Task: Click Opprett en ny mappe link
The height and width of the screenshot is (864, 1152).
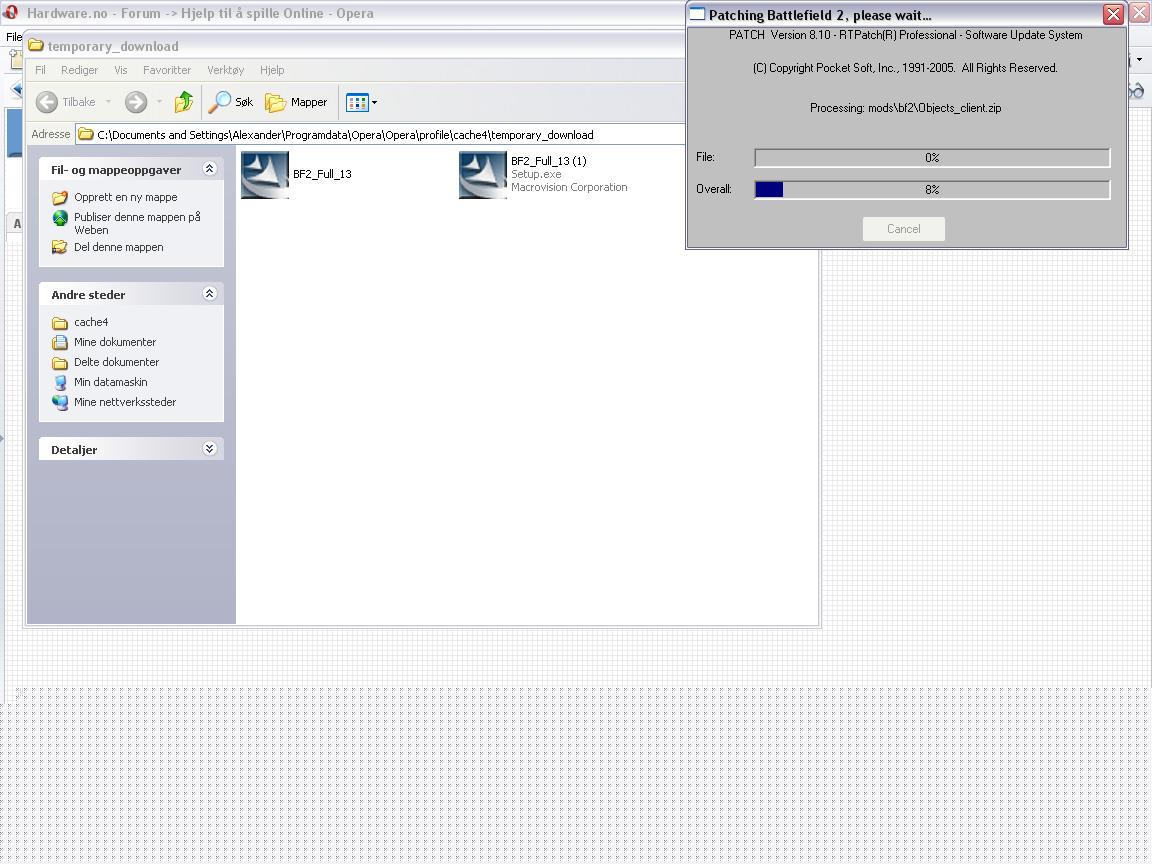Action: pos(126,197)
